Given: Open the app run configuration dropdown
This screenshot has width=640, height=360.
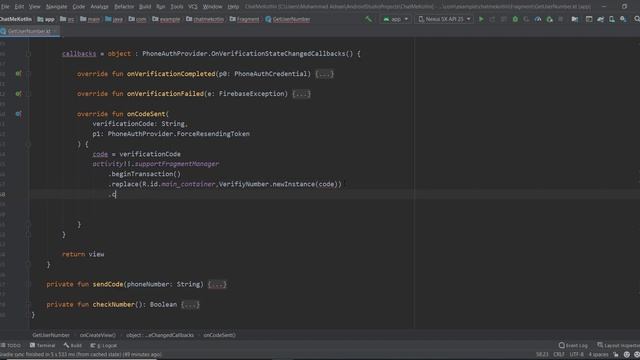Looking at the screenshot, I should [x=395, y=19].
